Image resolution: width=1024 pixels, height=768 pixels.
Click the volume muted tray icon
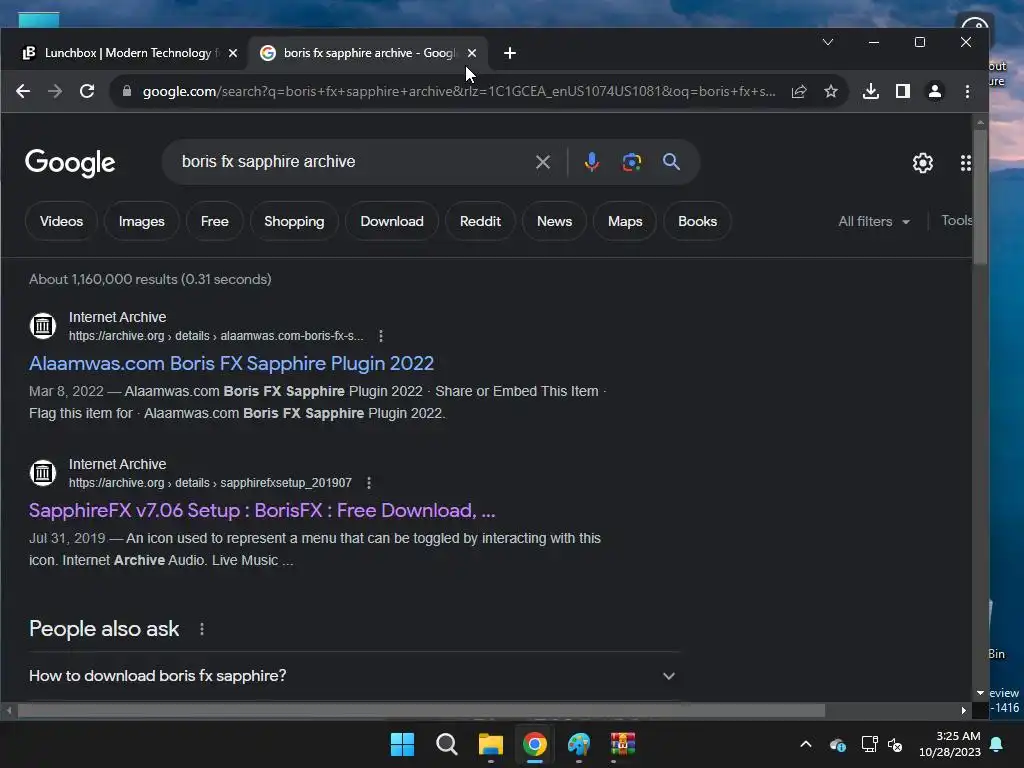click(x=895, y=744)
